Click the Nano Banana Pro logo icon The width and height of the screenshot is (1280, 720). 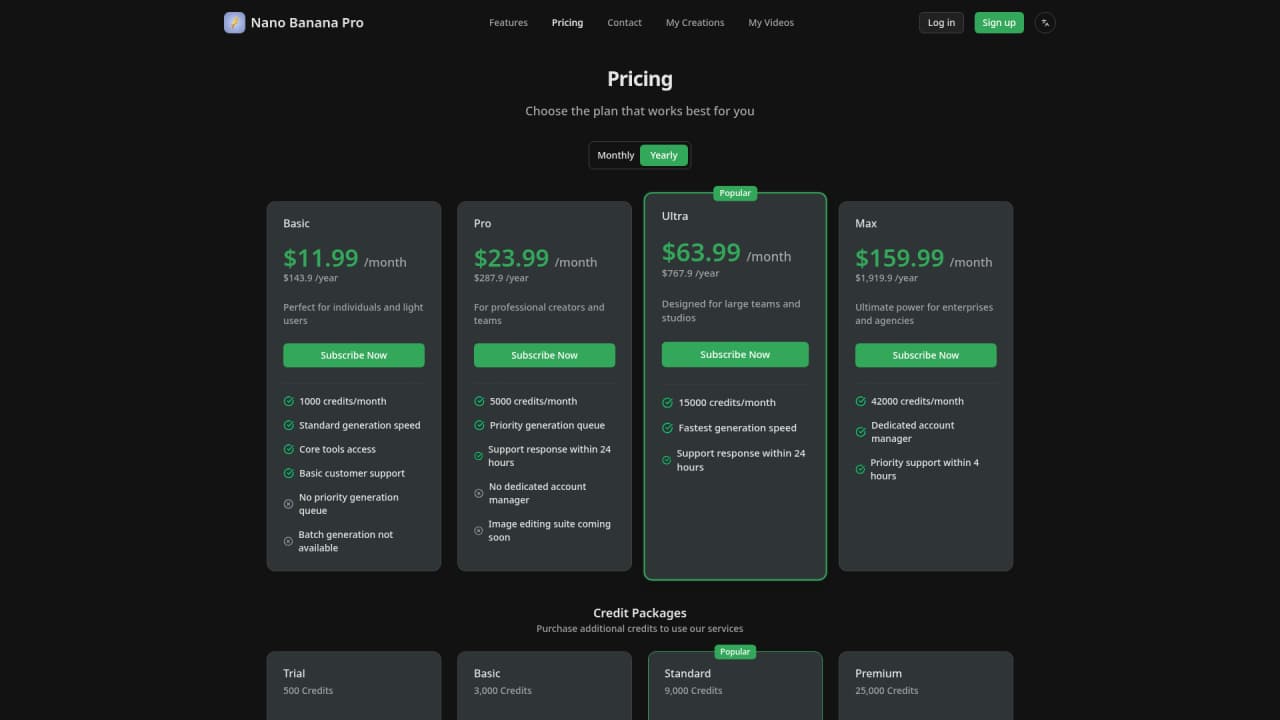234,22
